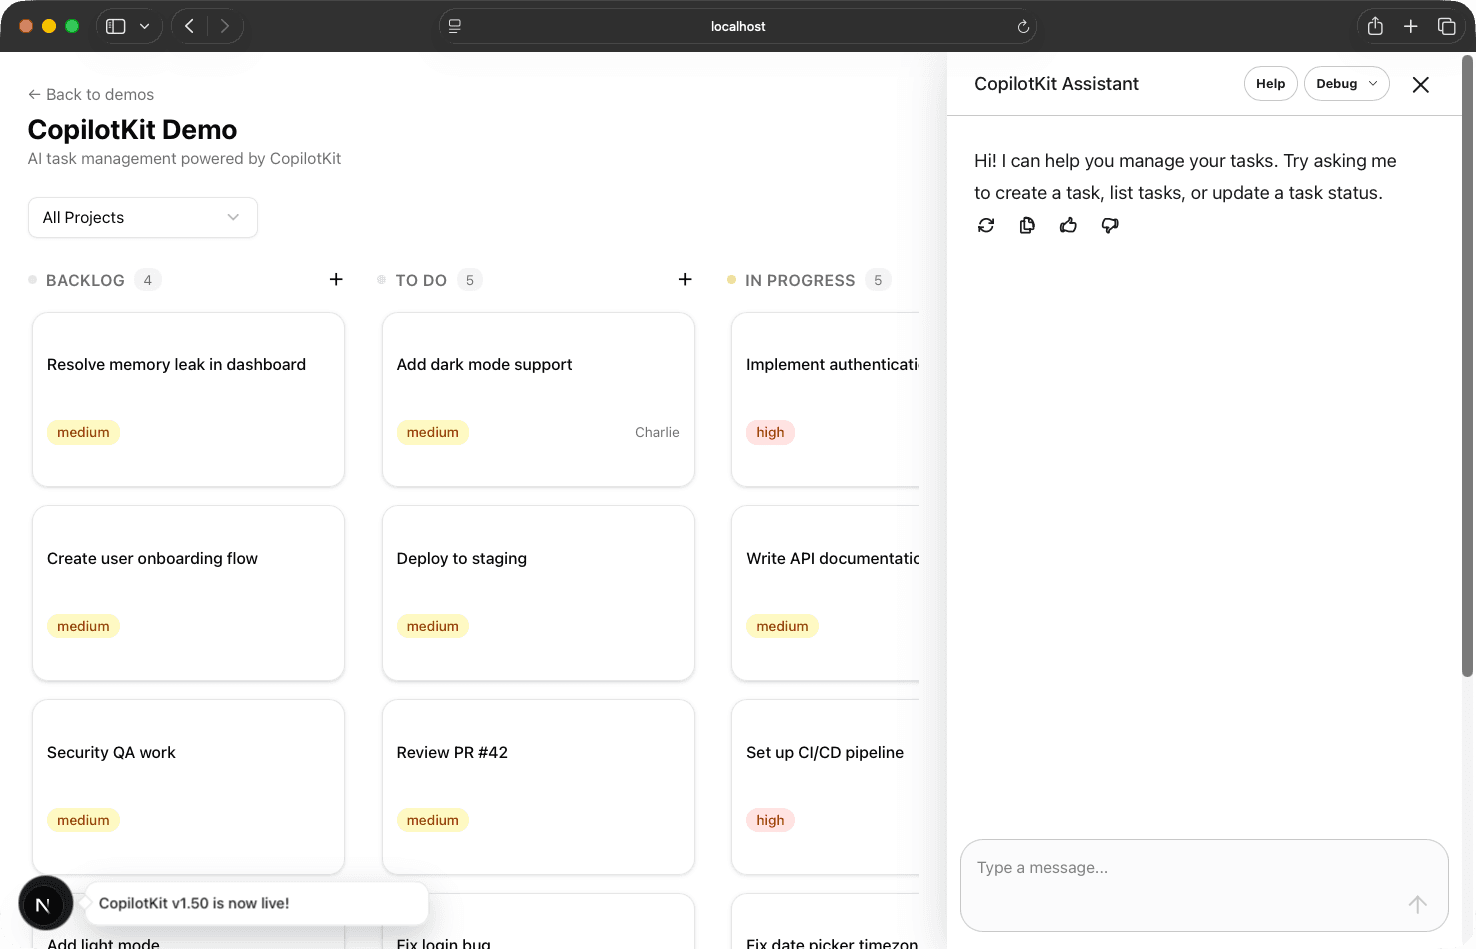Viewport: 1476px width, 949px height.
Task: Toggle the medium priority tag on Deploy to staging
Action: [433, 625]
